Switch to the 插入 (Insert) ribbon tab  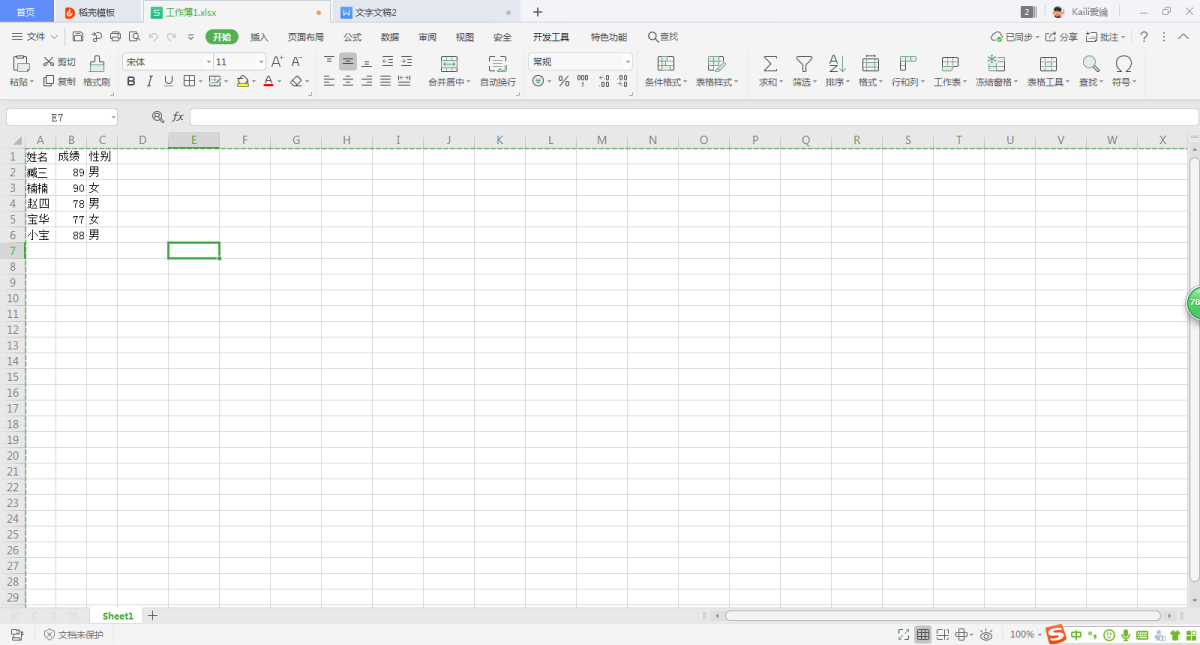click(259, 37)
